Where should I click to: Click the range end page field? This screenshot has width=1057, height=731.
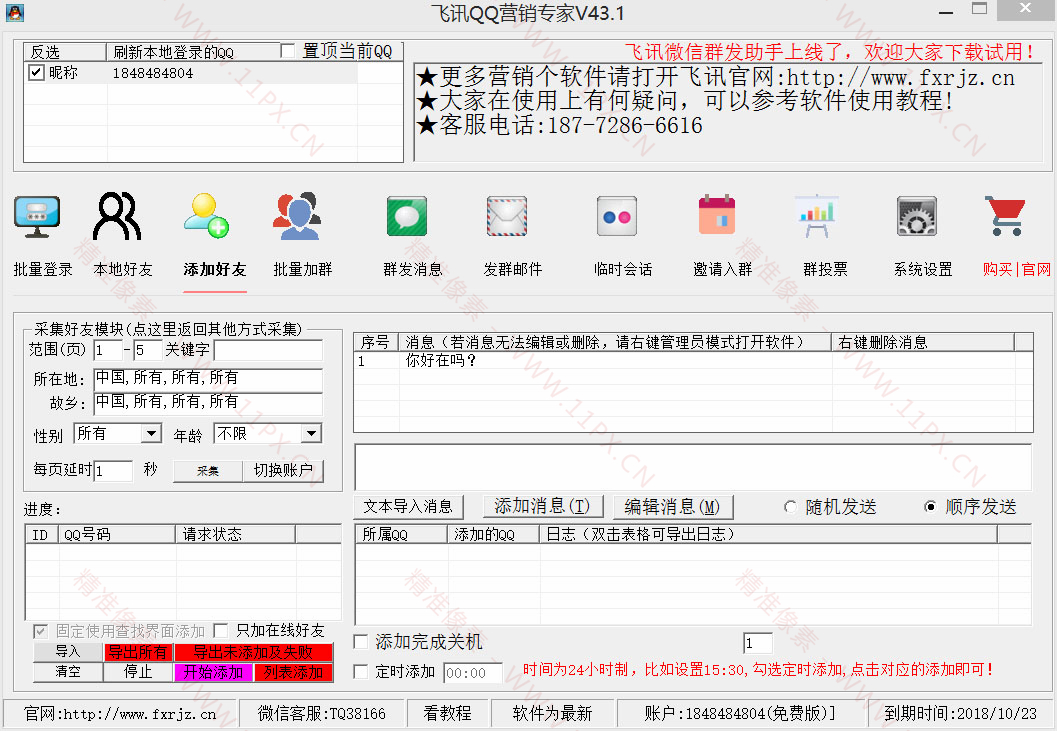coord(148,350)
